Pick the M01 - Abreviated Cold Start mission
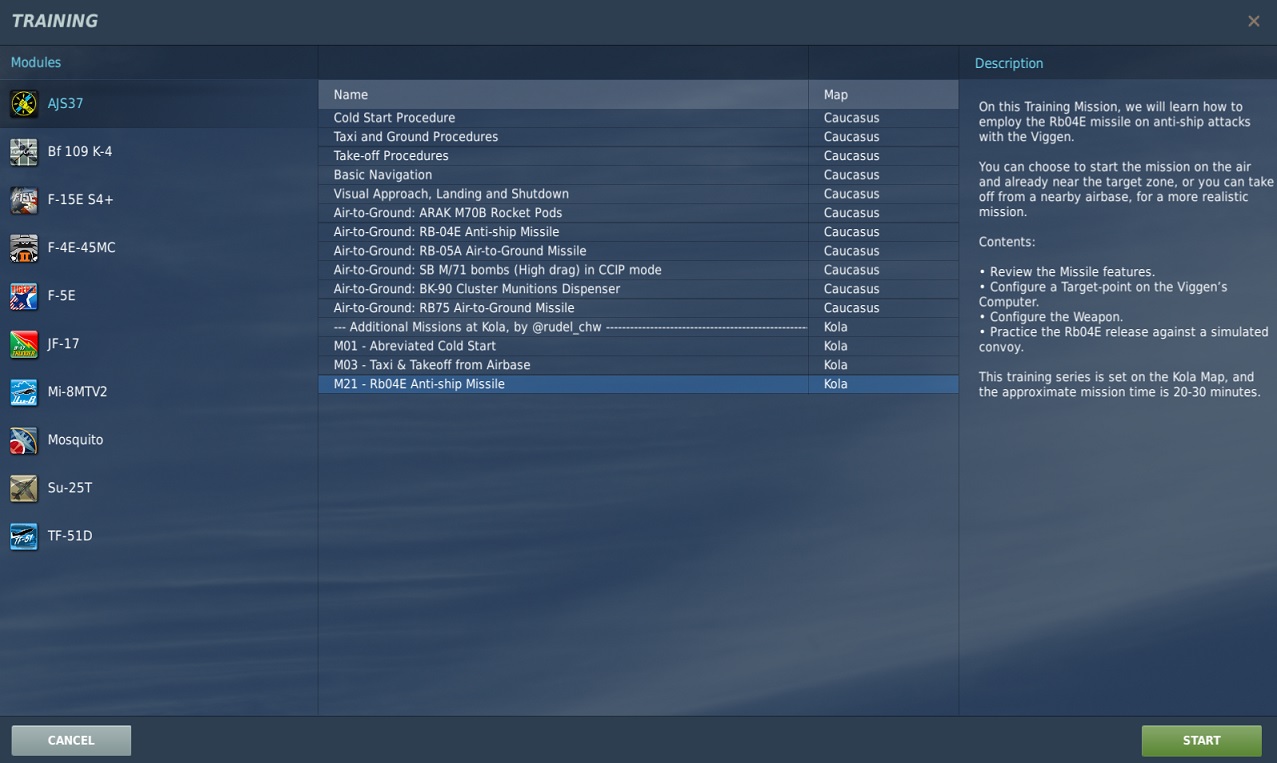1277x763 pixels. tap(414, 346)
